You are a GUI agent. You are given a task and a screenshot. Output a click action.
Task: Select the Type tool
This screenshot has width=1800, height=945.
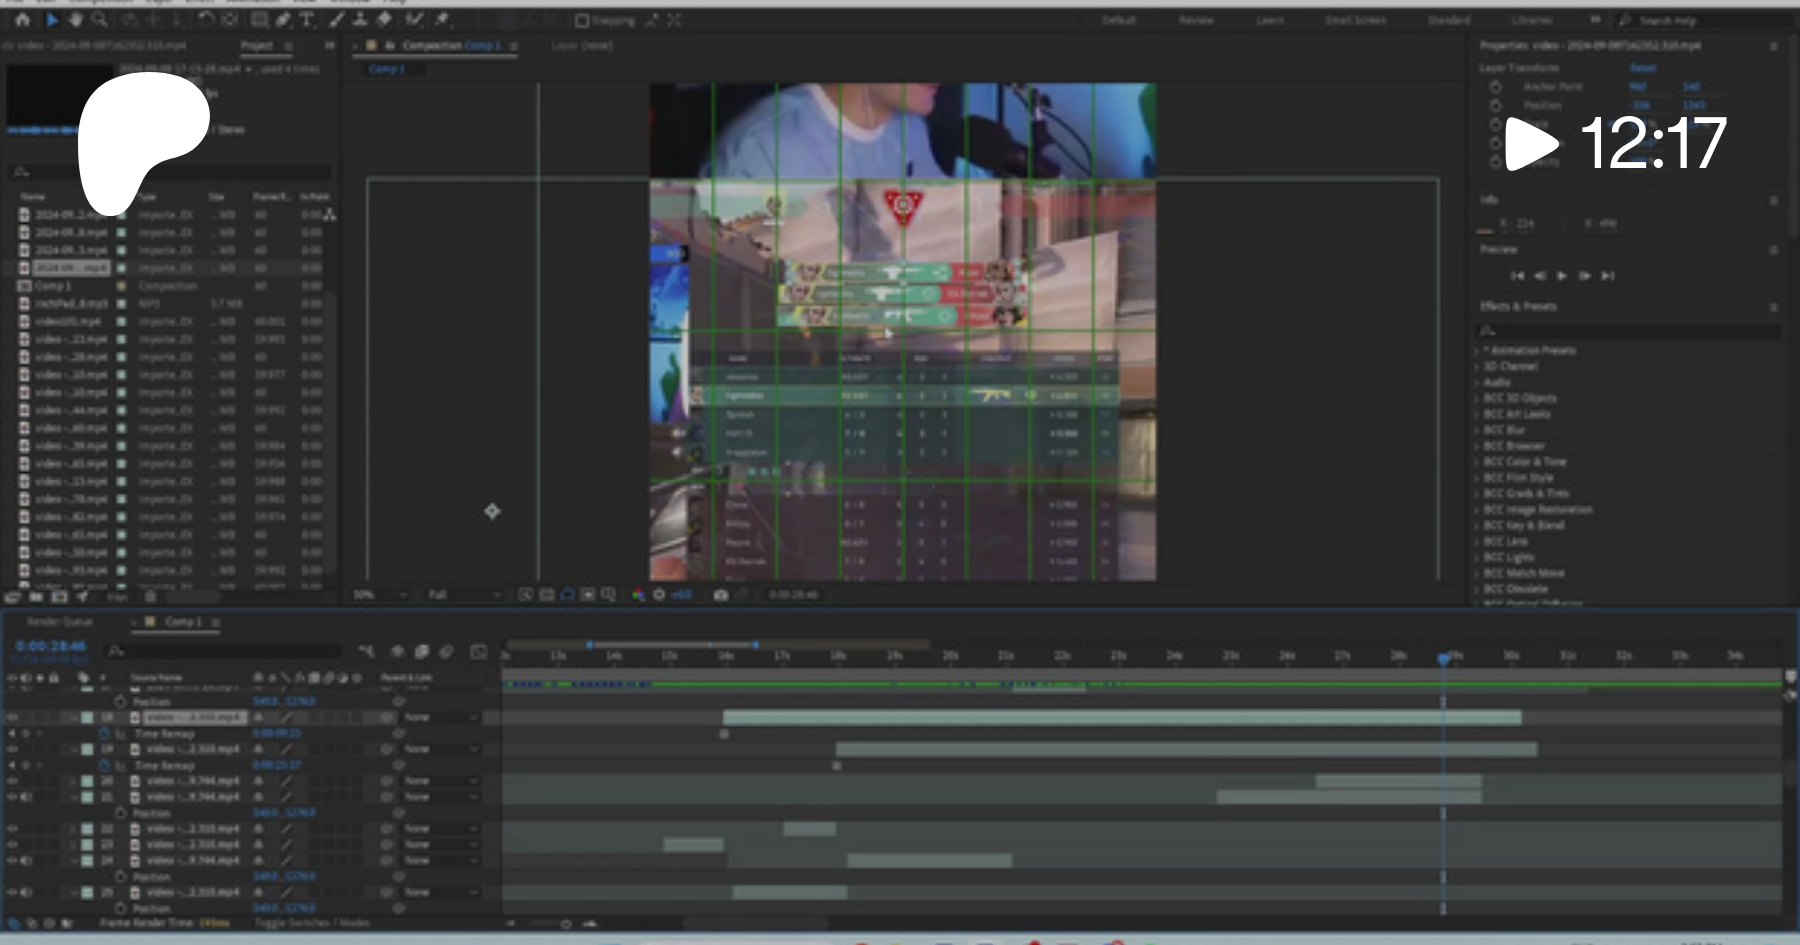(x=307, y=19)
